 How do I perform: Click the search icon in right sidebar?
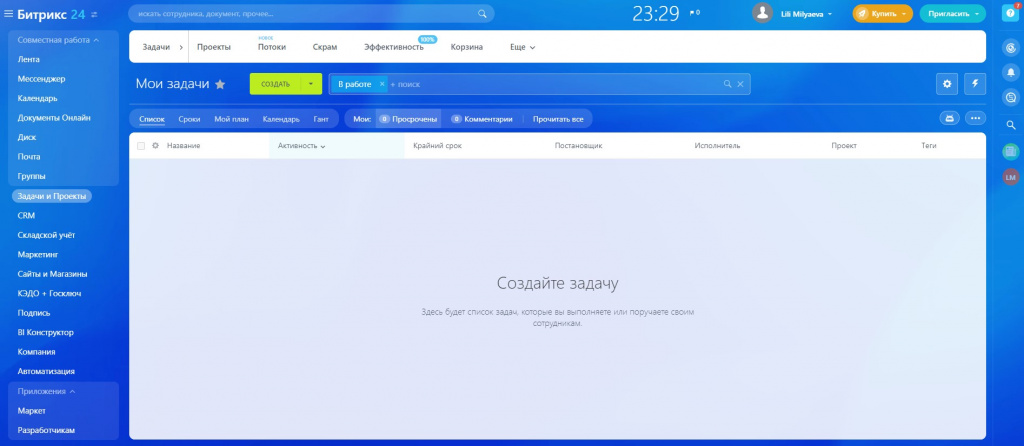[x=1011, y=125]
